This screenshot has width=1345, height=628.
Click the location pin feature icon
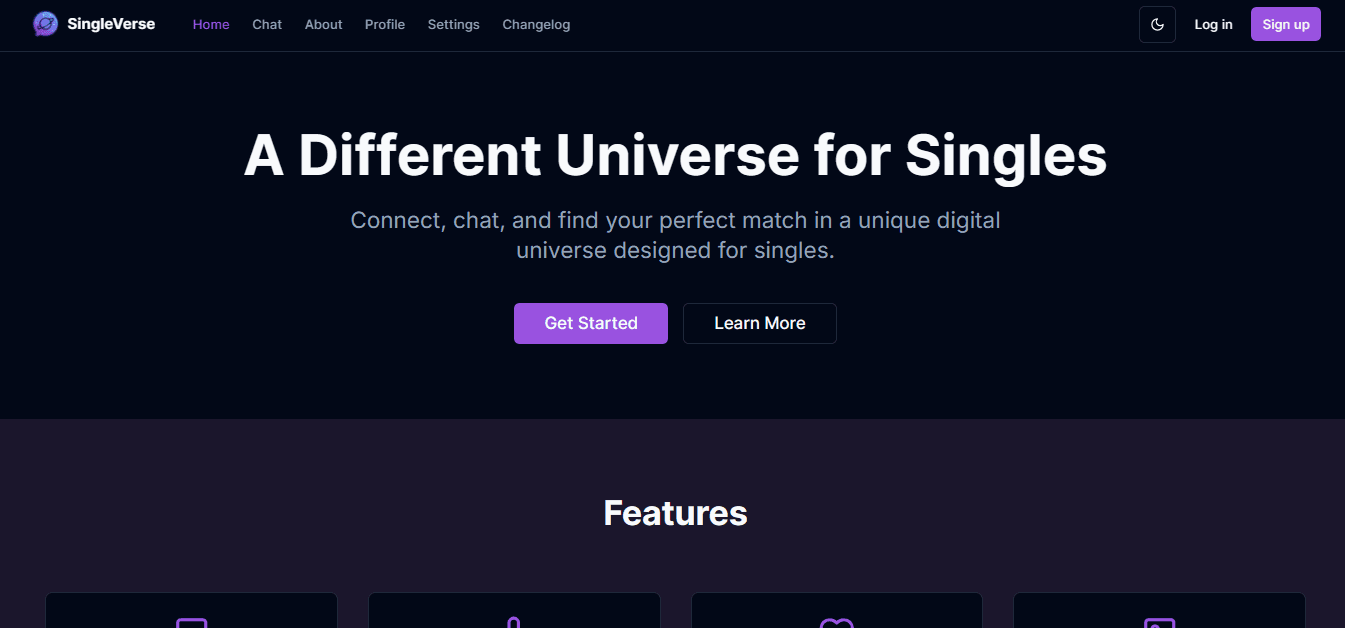(513, 624)
